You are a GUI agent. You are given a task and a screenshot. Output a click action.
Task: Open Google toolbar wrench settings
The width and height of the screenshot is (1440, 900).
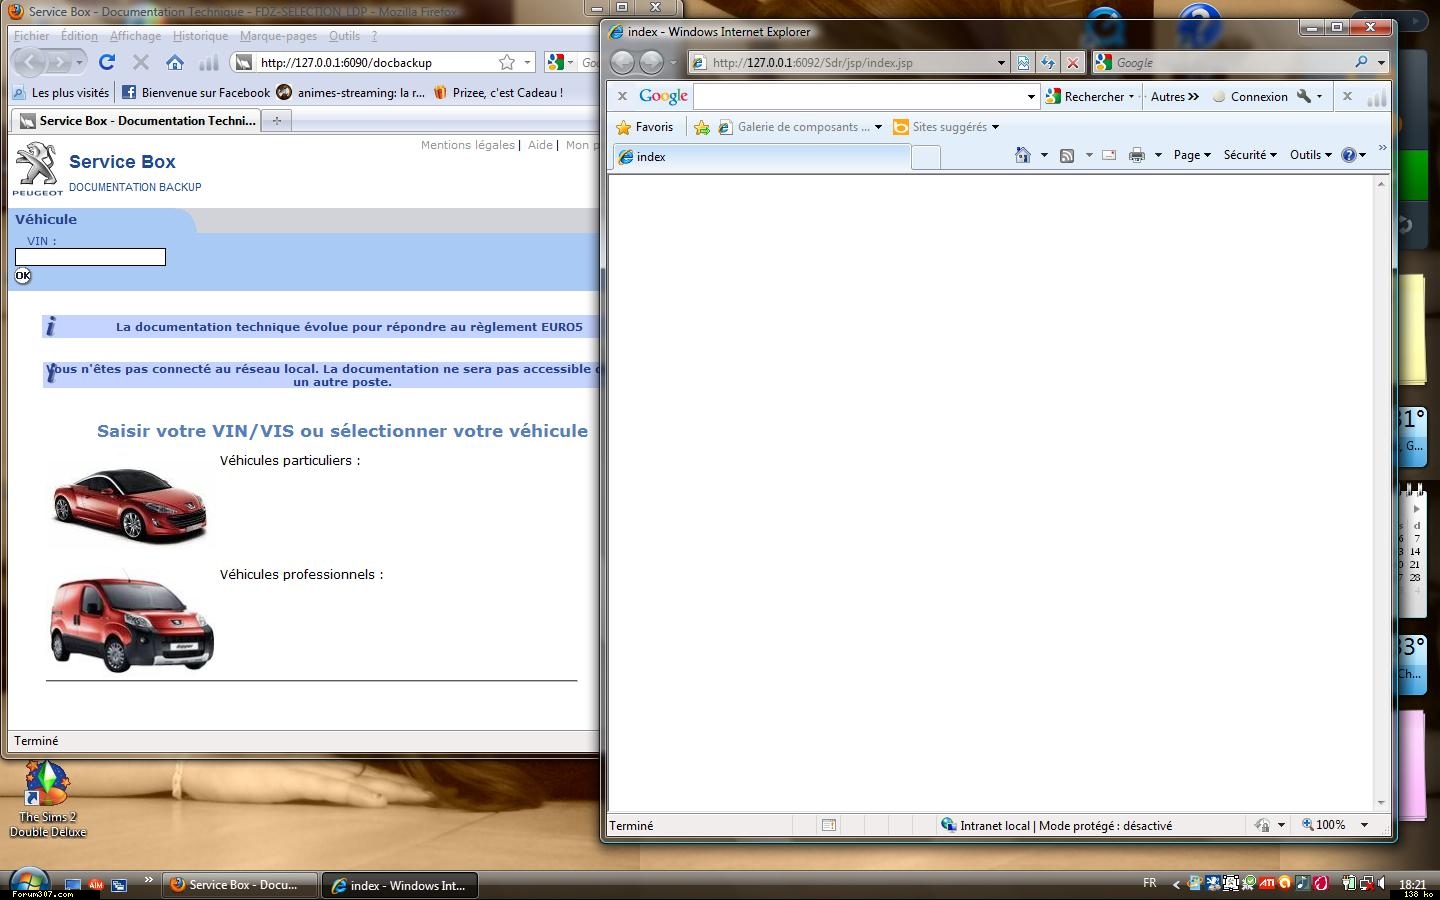point(1303,96)
